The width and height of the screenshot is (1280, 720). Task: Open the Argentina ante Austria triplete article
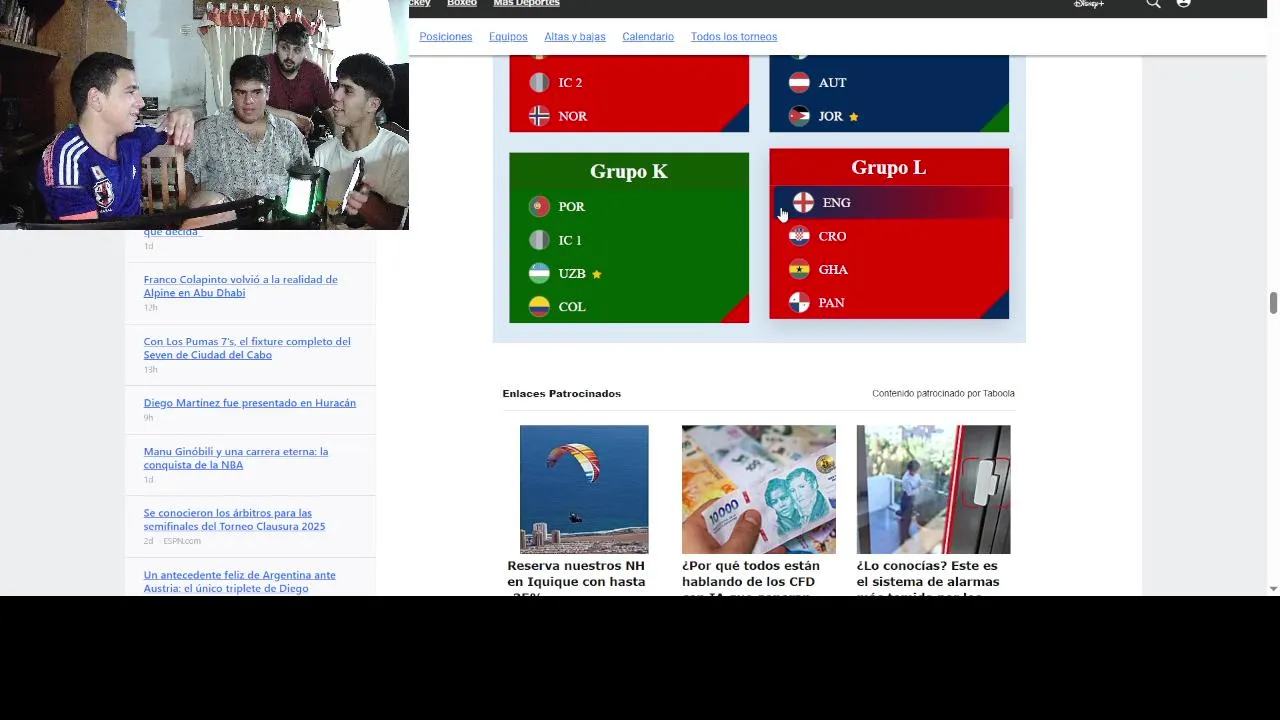[240, 581]
